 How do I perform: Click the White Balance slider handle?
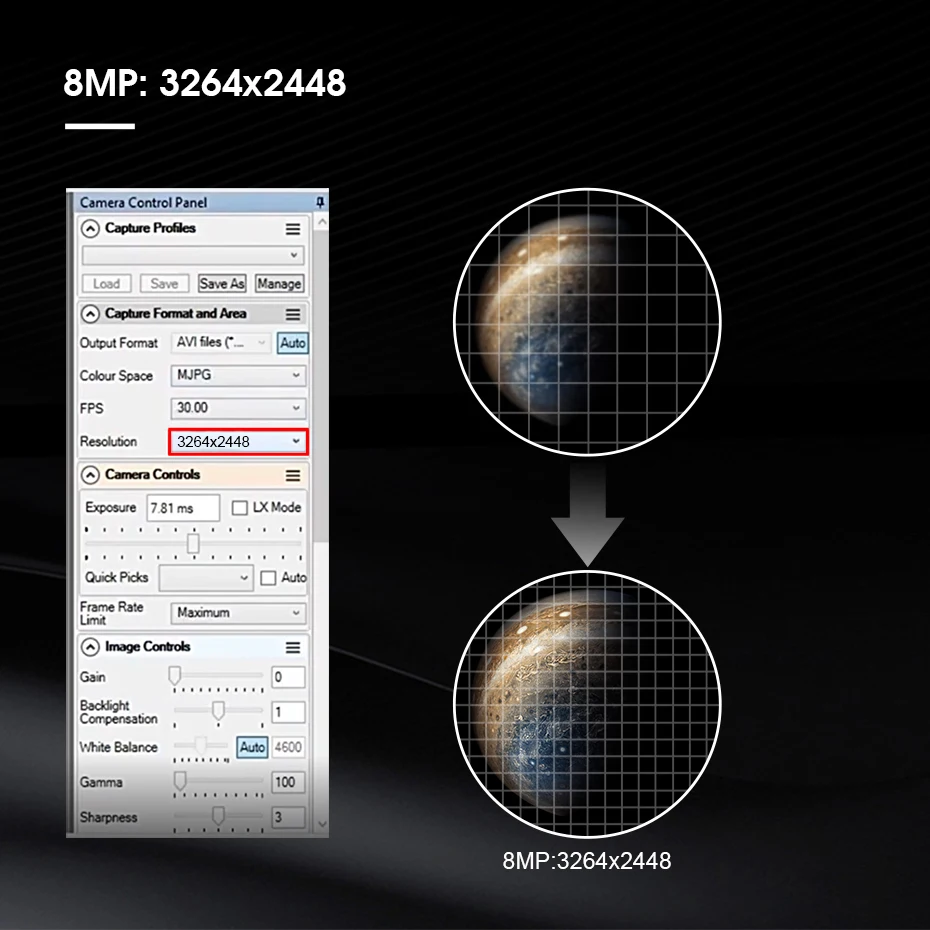pos(201,745)
